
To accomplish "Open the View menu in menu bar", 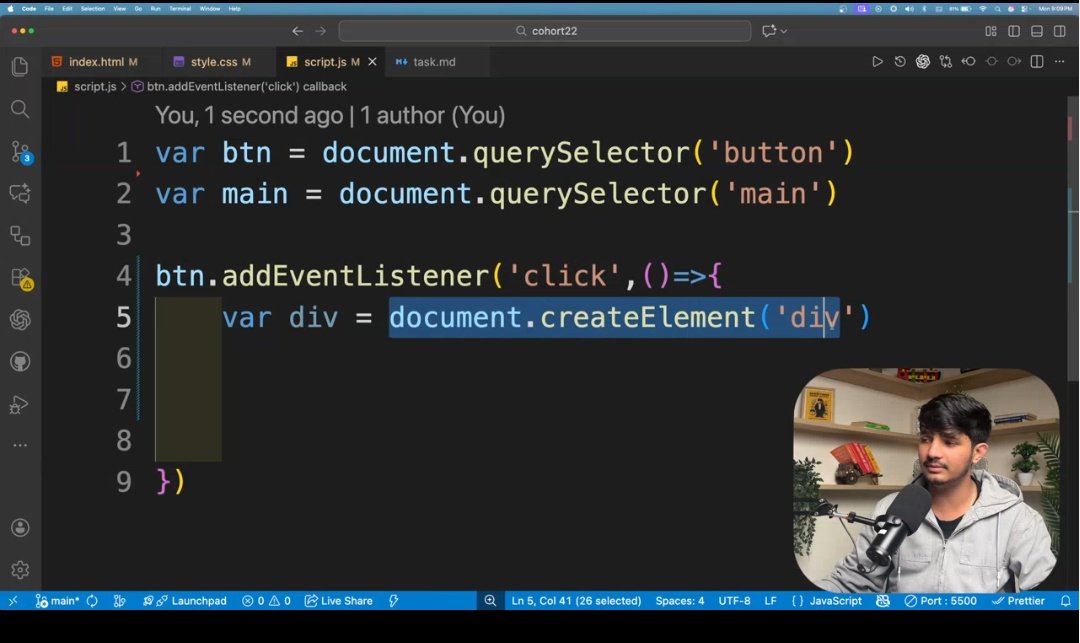I will (119, 9).
